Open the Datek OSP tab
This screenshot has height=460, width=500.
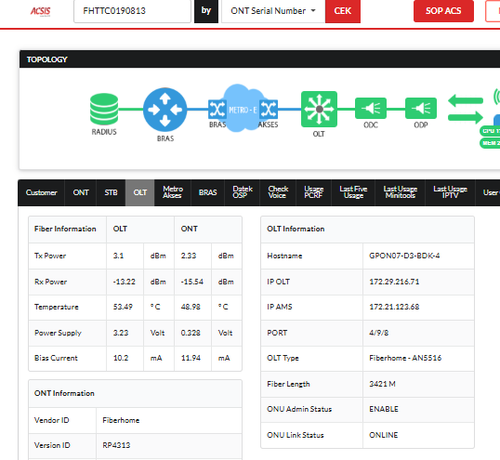pos(242,193)
